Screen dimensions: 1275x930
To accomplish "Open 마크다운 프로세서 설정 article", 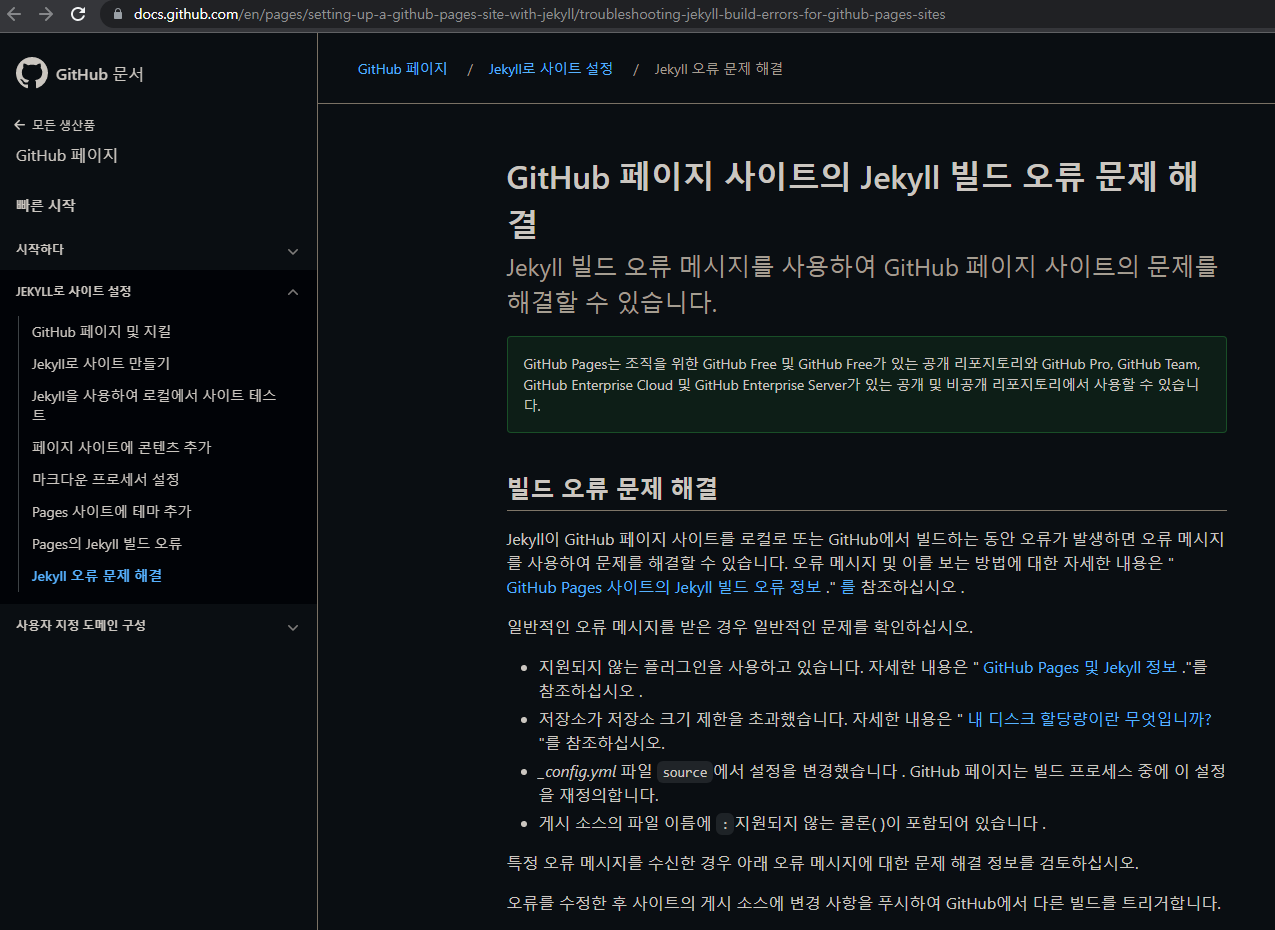I will point(106,480).
